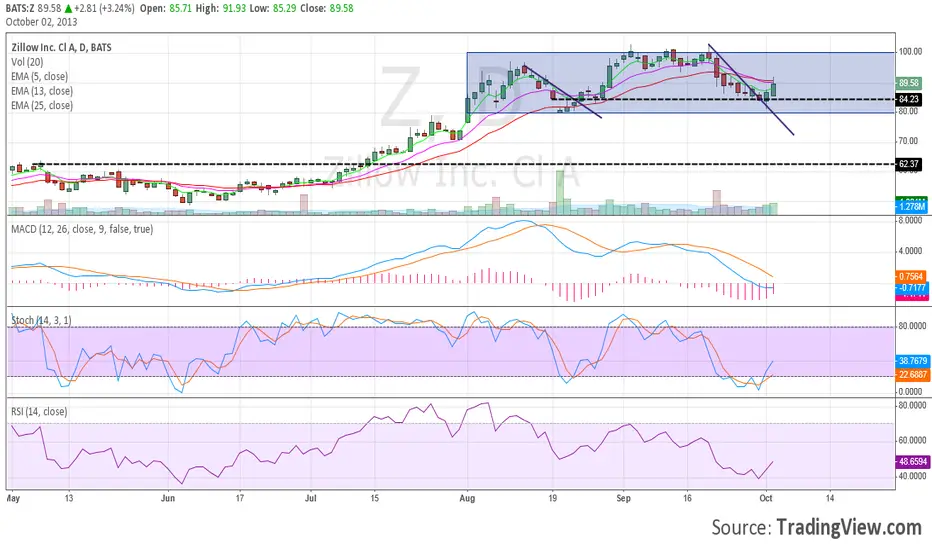The width and height of the screenshot is (932, 550).
Task: Select the EMA (25, close) indicator label
Action: 42,105
